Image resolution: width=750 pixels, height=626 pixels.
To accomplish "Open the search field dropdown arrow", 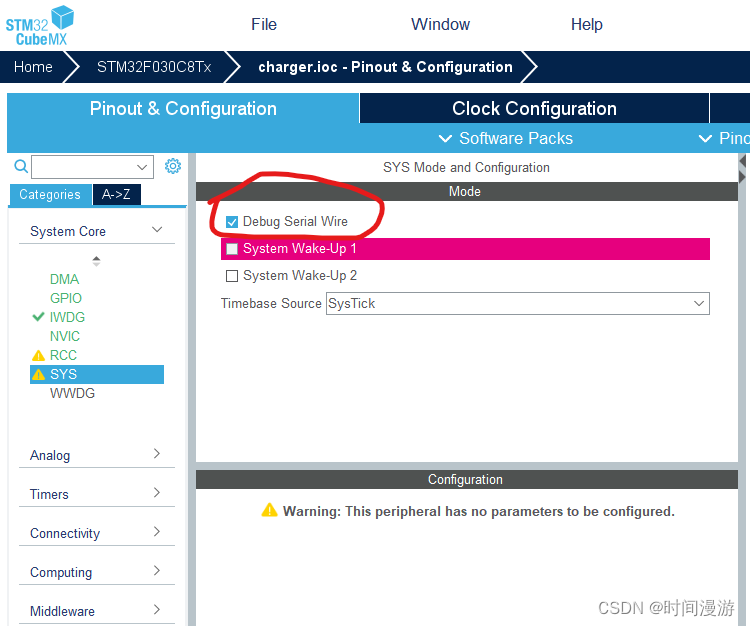I will [x=142, y=167].
